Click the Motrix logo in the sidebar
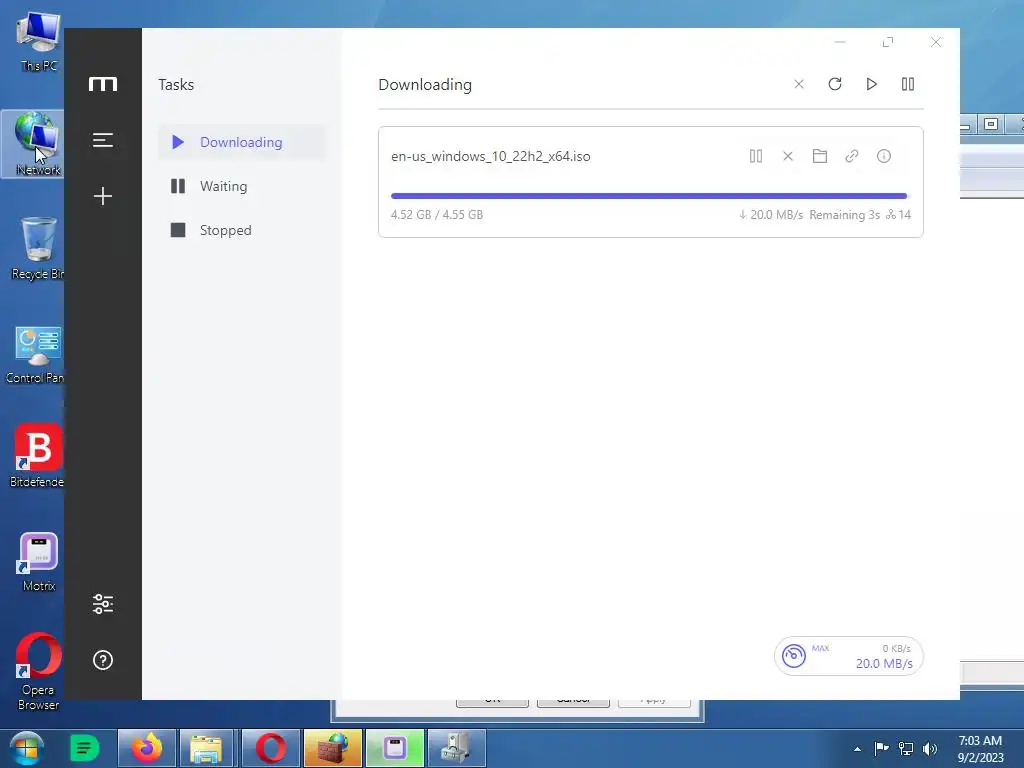 pyautogui.click(x=103, y=84)
